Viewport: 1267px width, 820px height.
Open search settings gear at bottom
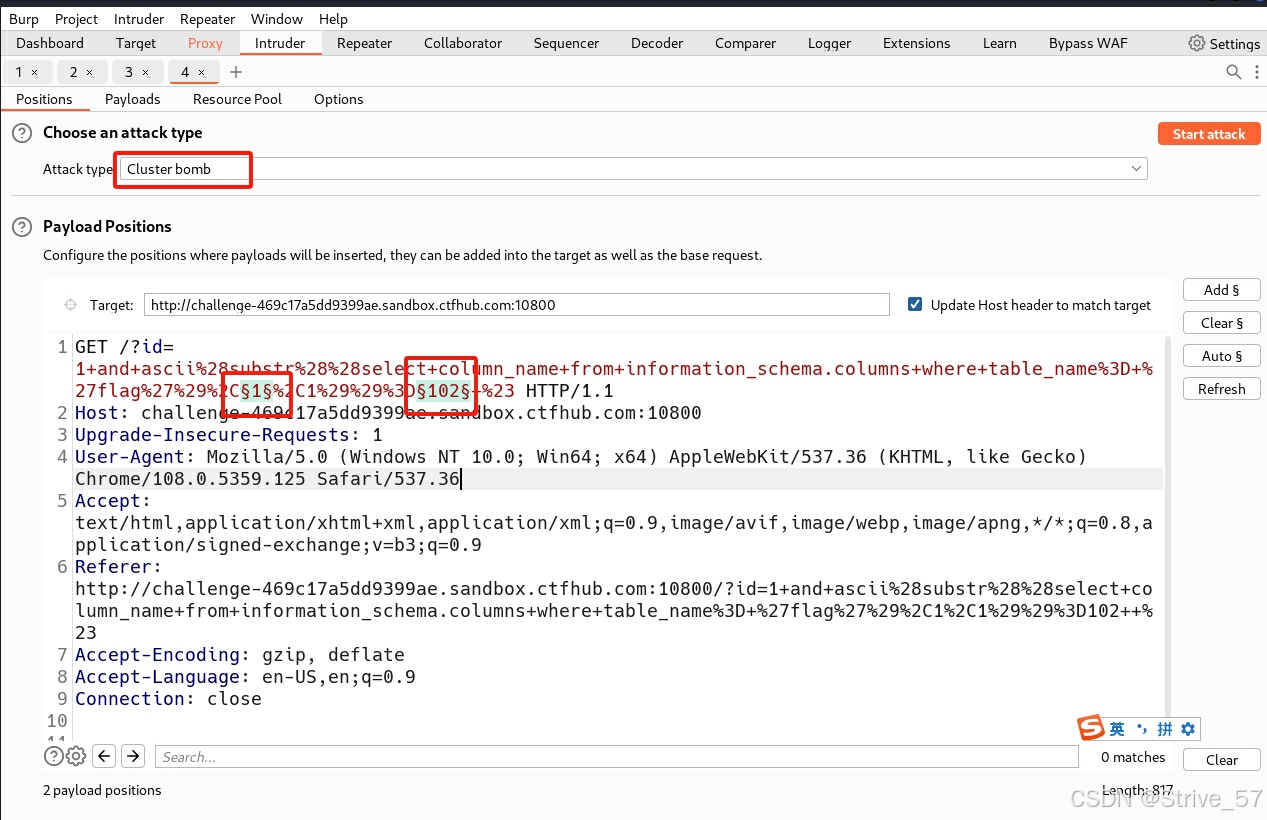[76, 756]
